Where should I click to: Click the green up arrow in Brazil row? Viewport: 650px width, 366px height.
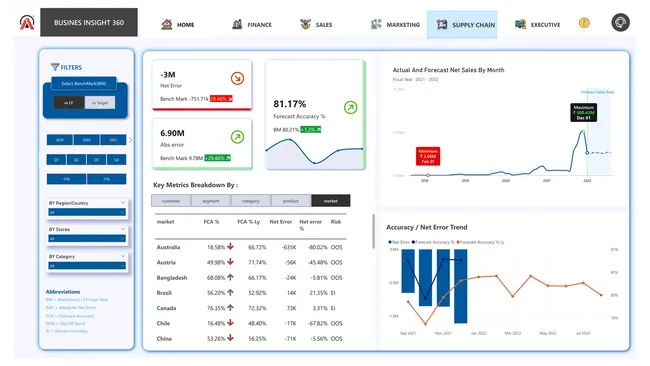tap(230, 292)
